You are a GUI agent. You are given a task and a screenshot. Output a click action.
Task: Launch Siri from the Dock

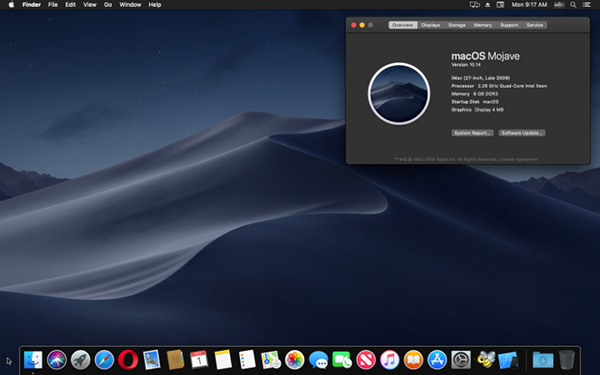coord(57,360)
